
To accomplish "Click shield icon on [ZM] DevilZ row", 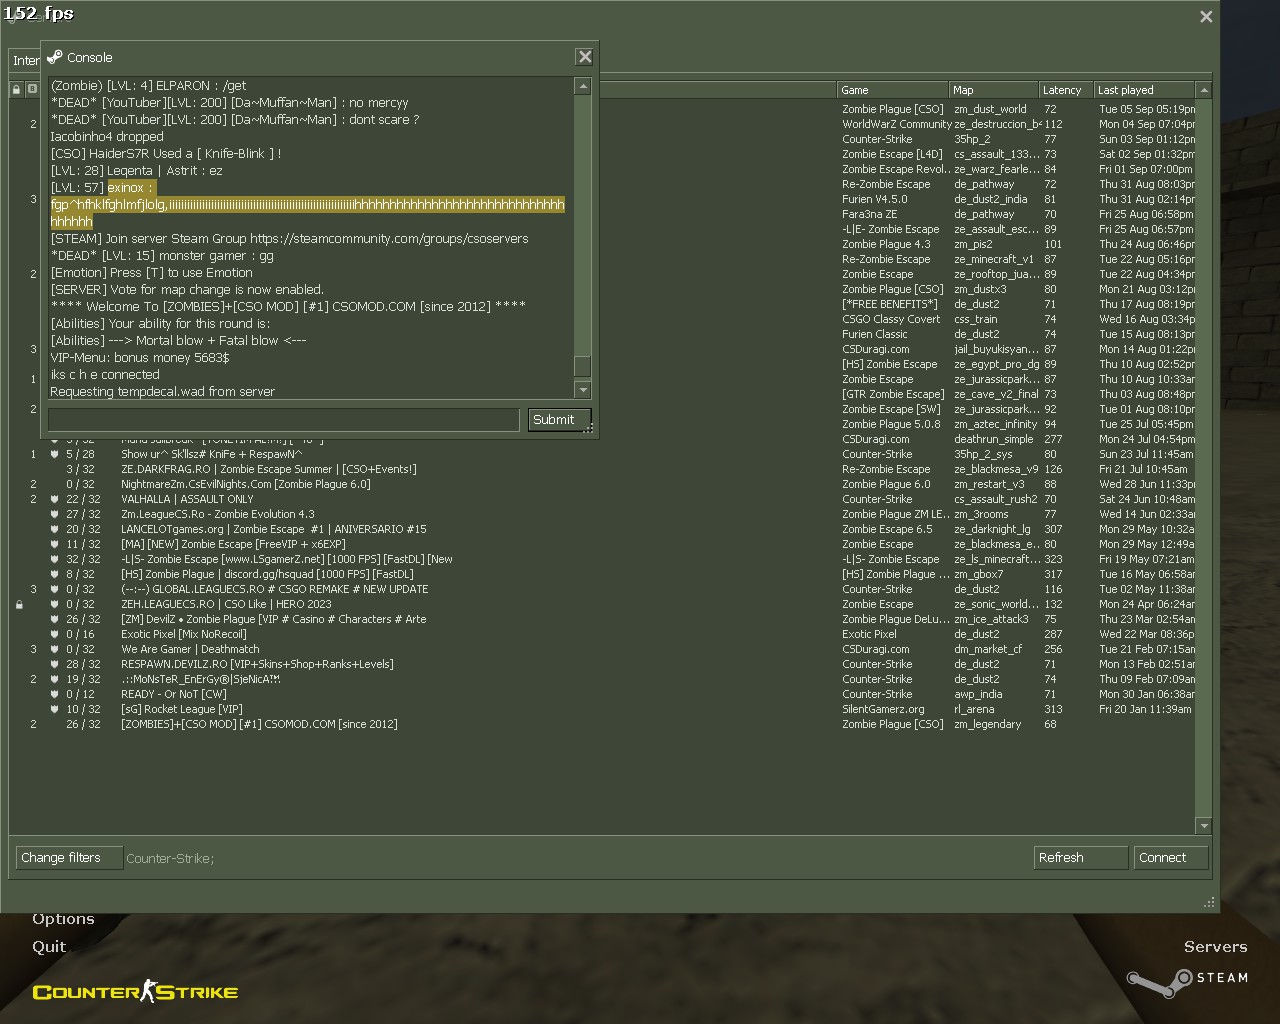I will 56,619.
